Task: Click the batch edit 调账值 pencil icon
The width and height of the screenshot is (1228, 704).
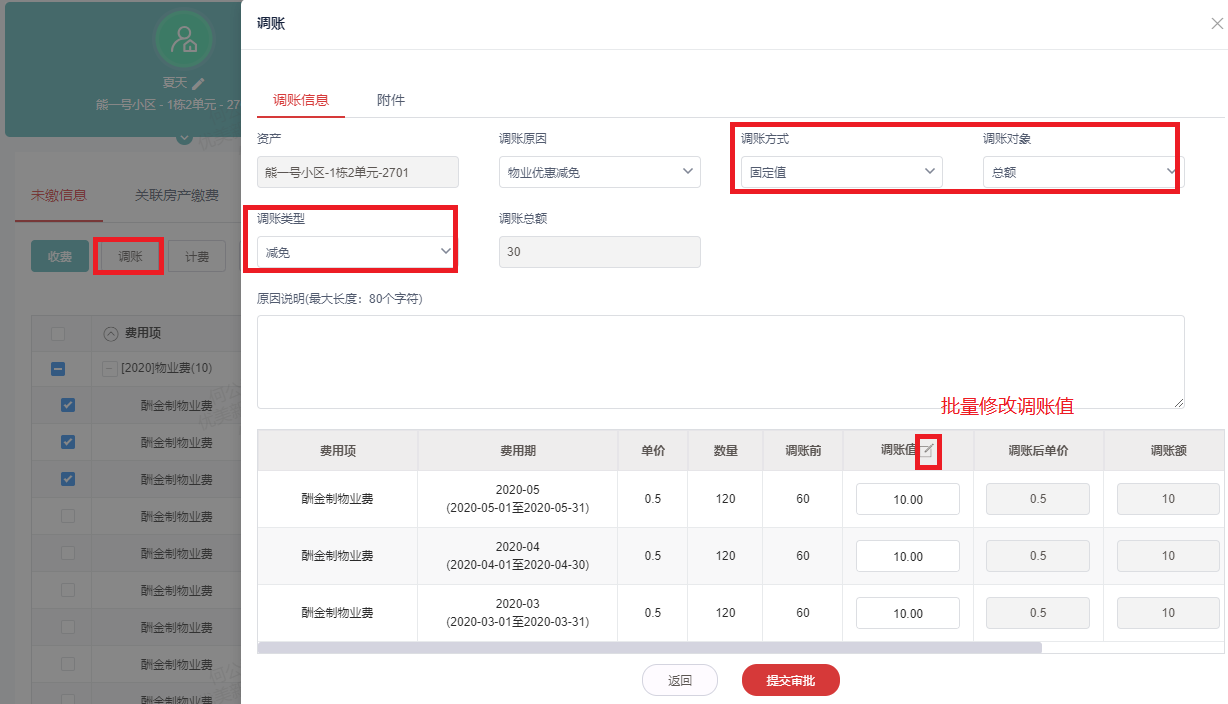Action: click(928, 451)
